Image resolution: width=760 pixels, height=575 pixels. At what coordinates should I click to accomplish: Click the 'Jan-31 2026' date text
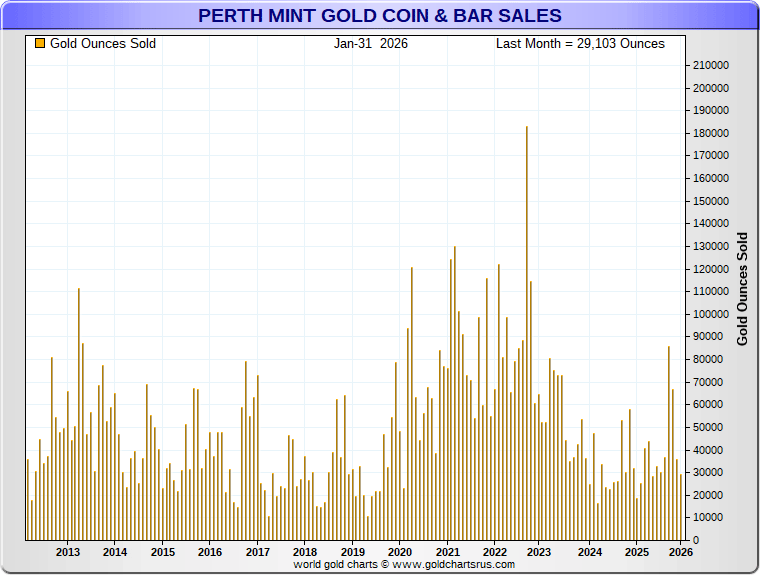coord(370,44)
